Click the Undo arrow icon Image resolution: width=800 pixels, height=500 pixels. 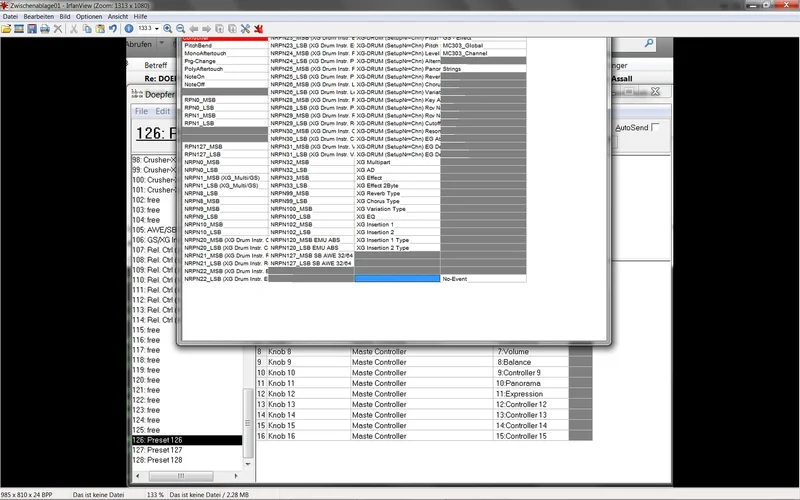[113, 29]
